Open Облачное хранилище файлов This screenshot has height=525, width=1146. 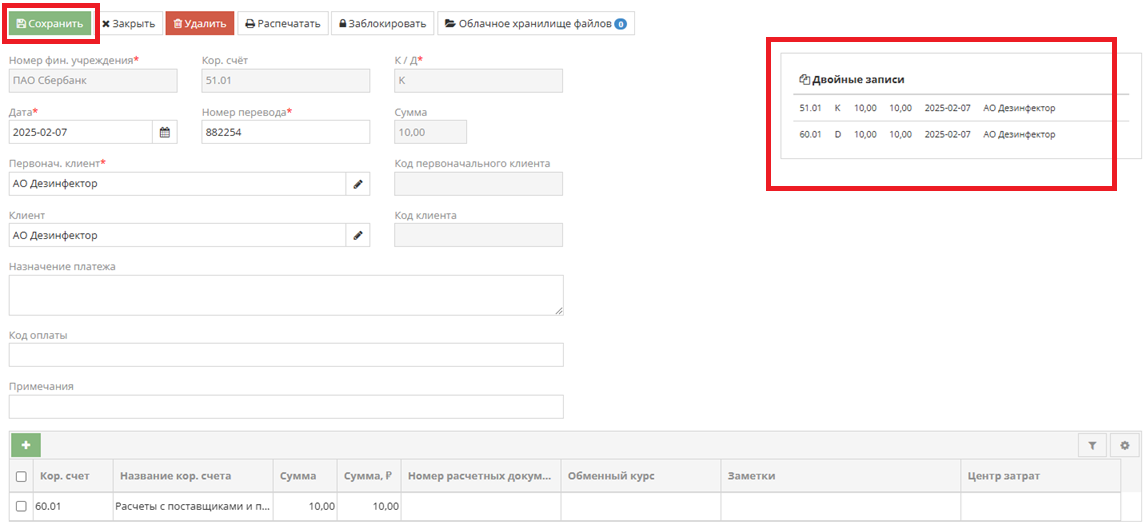click(536, 23)
